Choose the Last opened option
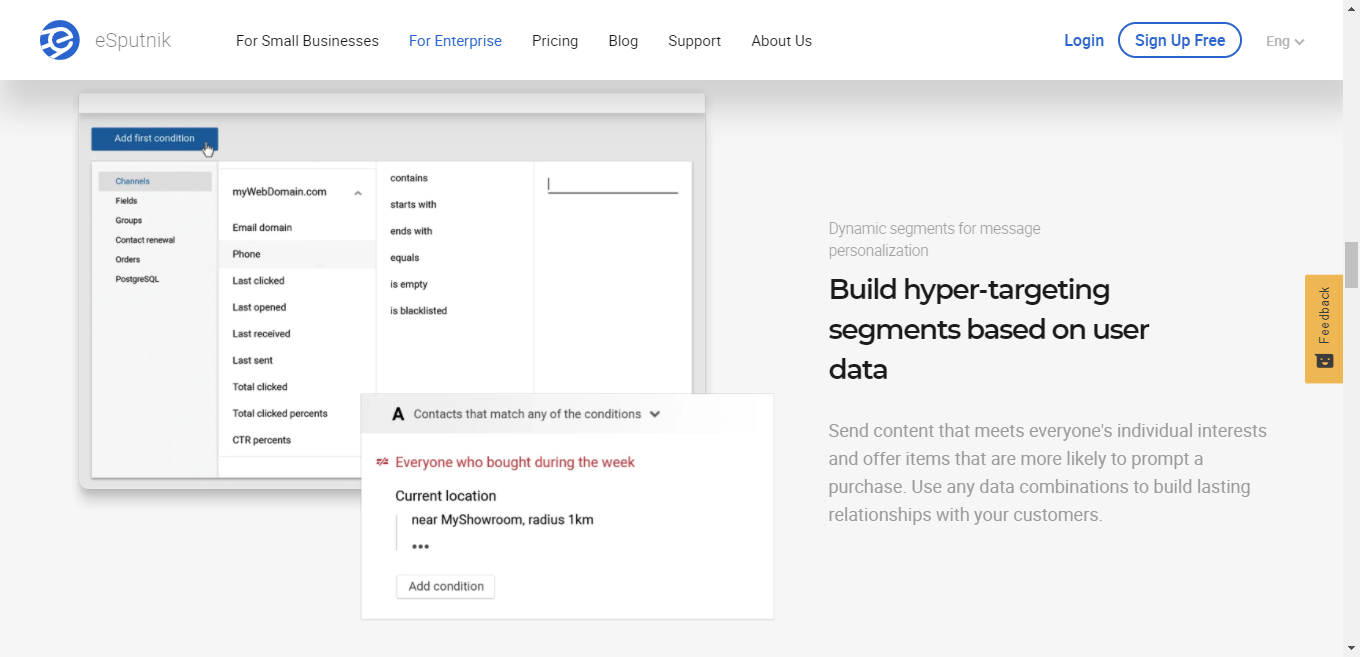 (259, 307)
